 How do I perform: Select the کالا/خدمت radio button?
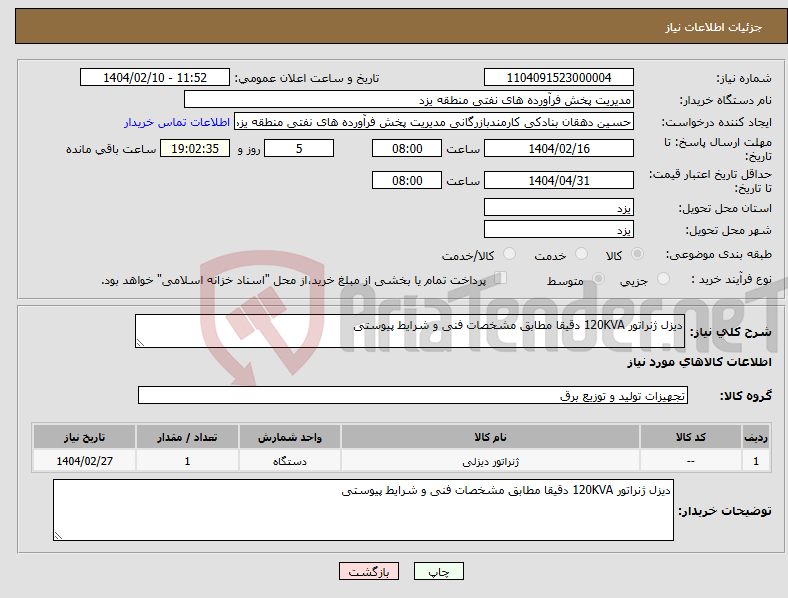pyautogui.click(x=509, y=254)
